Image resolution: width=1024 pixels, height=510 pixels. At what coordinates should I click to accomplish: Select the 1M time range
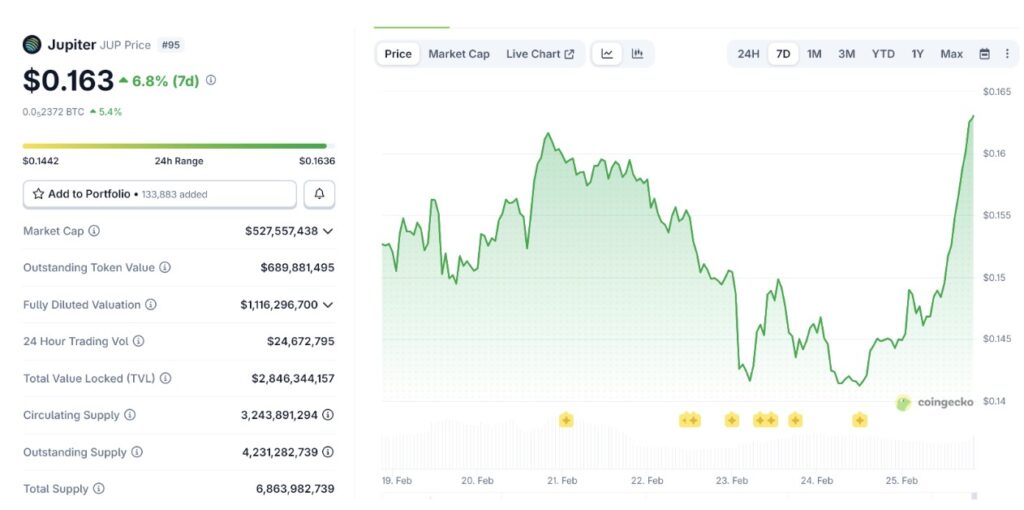[814, 54]
